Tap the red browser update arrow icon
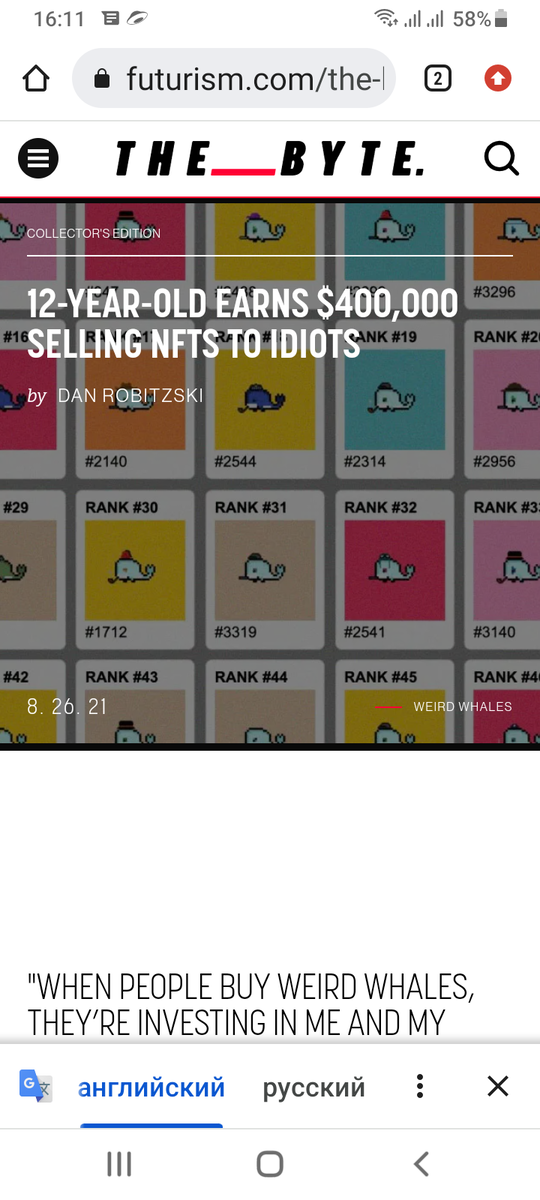 498,78
